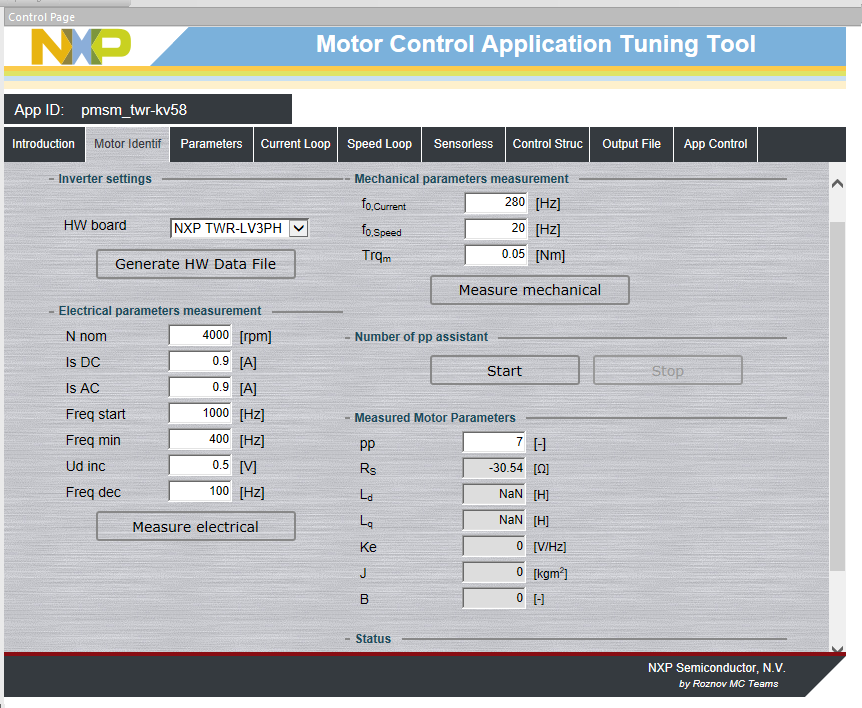Image resolution: width=862 pixels, height=708 pixels.
Task: Go to the Current Loop tab
Action: (295, 144)
